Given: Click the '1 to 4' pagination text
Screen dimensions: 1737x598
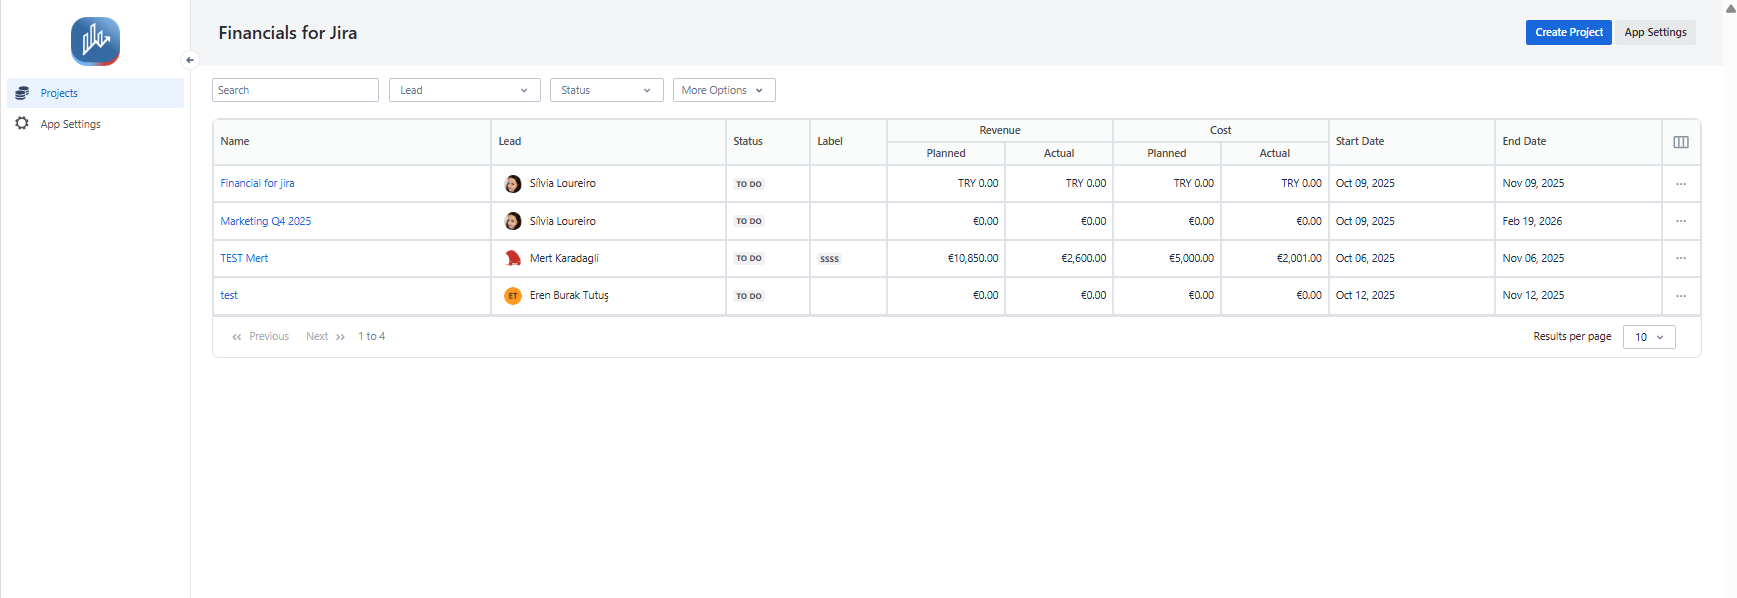Looking at the screenshot, I should 372,337.
